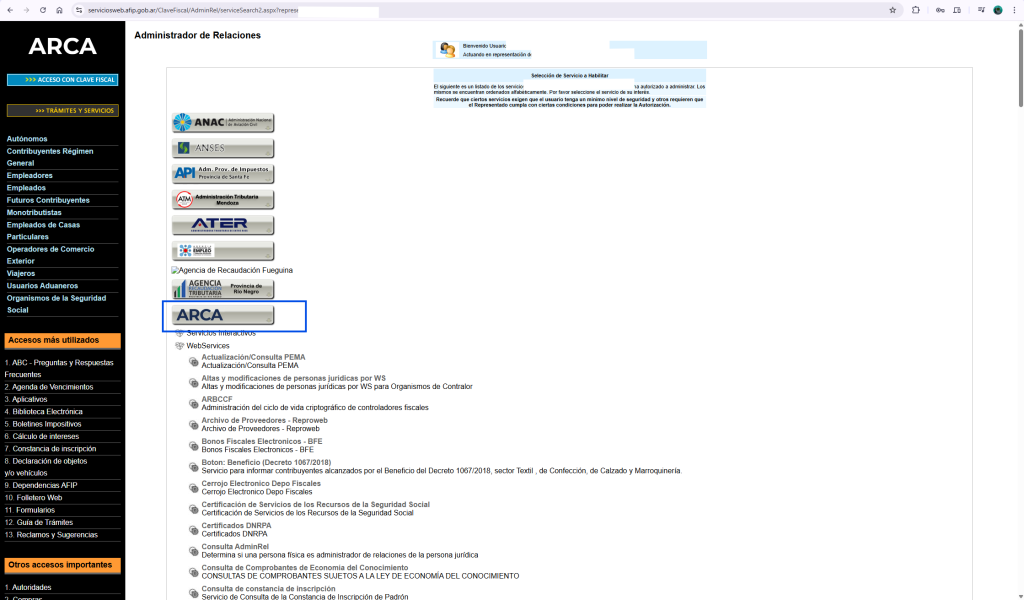This screenshot has width=1024, height=600.
Task: Select the Agencia Tributaria Río Negro button
Action: (223, 289)
